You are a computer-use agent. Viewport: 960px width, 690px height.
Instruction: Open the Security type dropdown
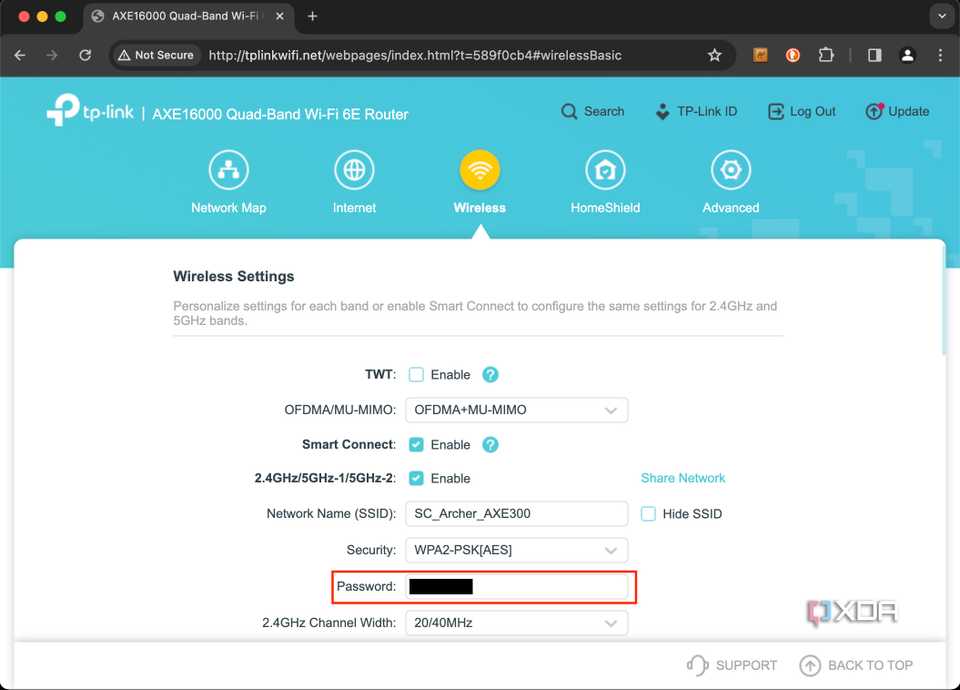coord(516,549)
